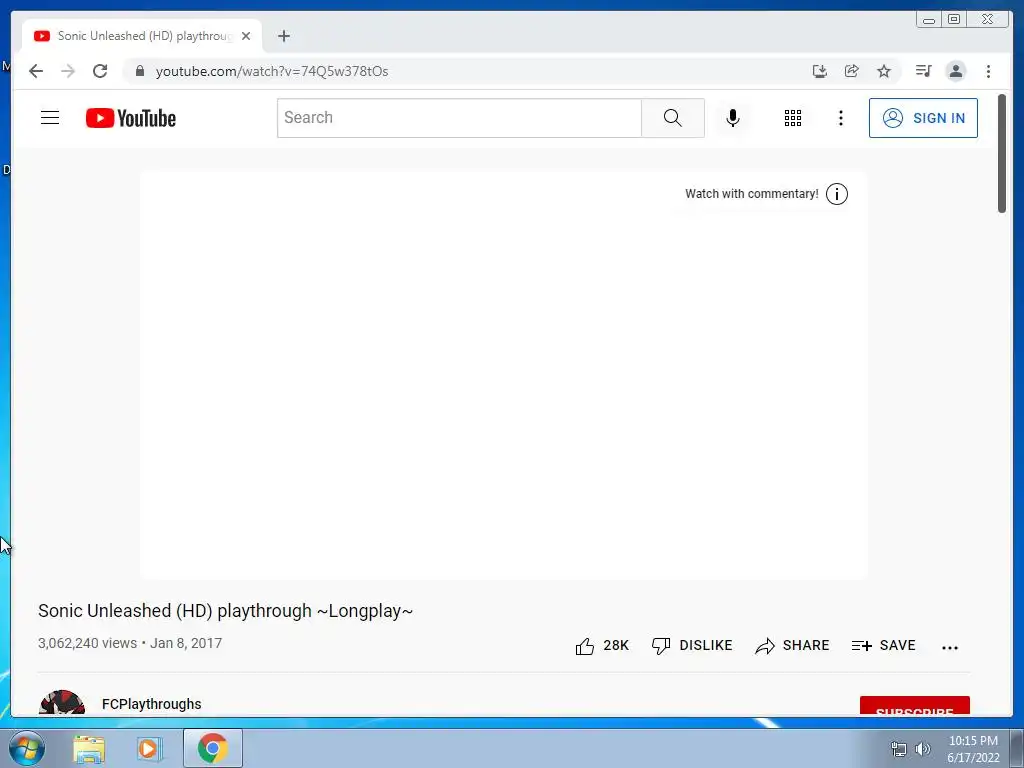The height and width of the screenshot is (768, 1024).
Task: Dislike the Sonic Unleashed video
Action: point(692,645)
